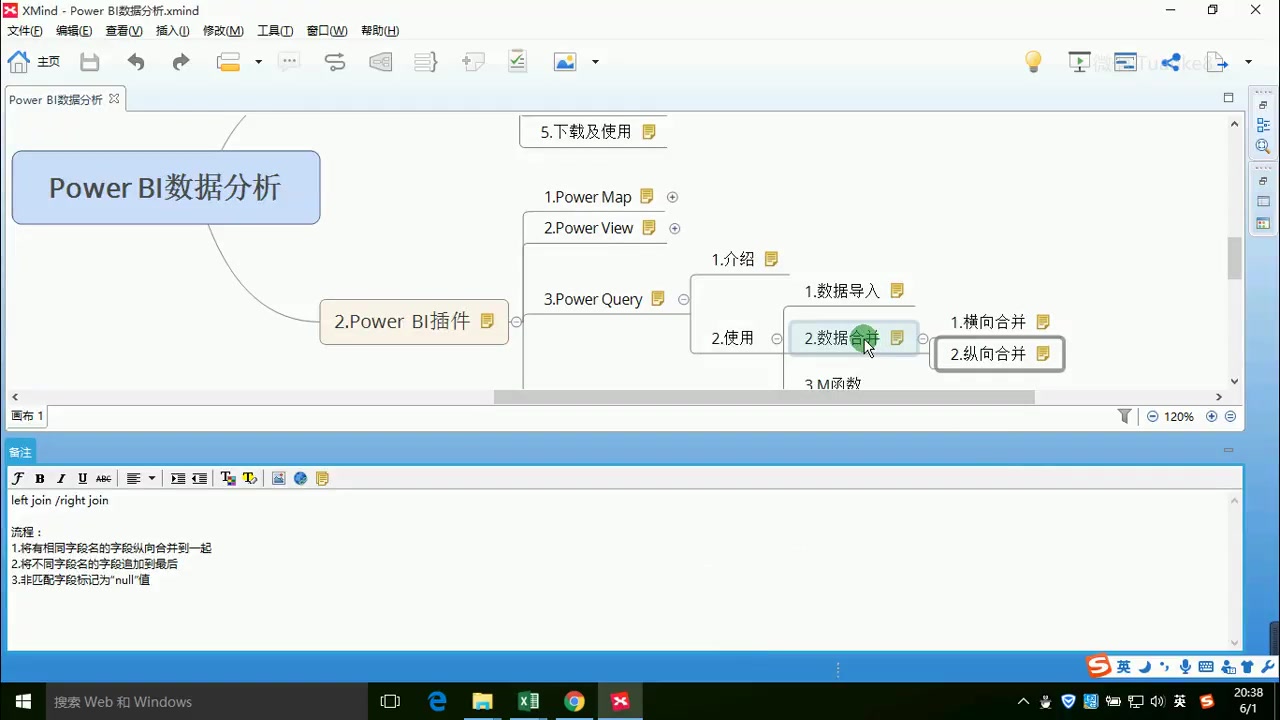Click the blue share icon

1171,62
